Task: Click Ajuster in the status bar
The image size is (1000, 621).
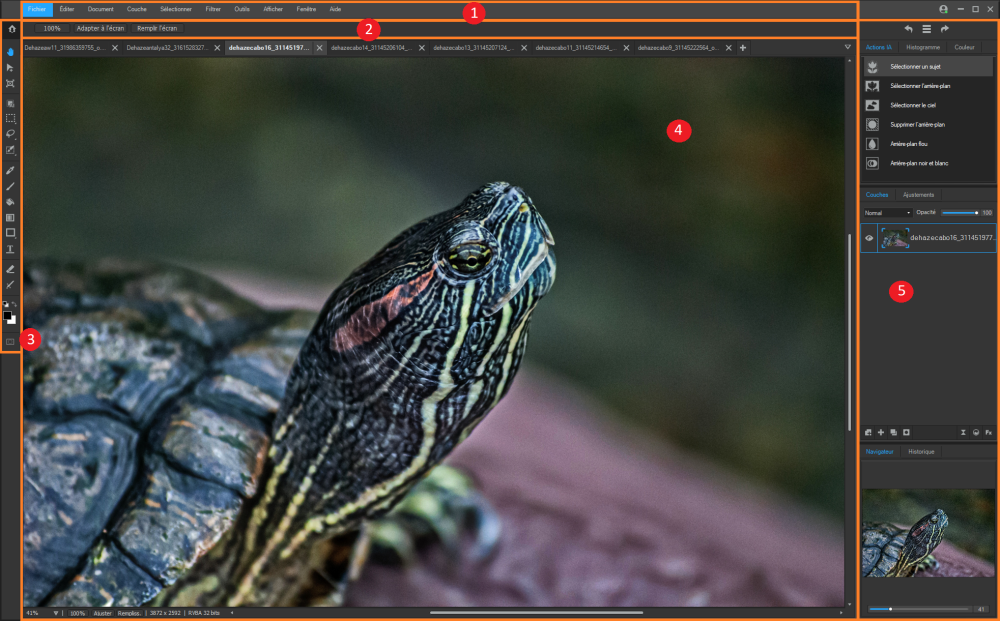Action: 102,613
